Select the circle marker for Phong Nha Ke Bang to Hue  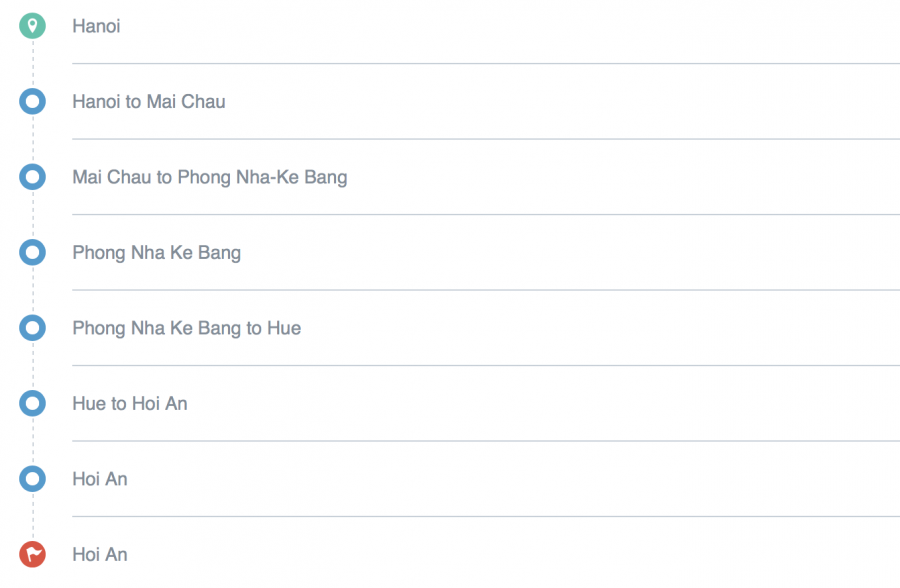click(x=33, y=328)
